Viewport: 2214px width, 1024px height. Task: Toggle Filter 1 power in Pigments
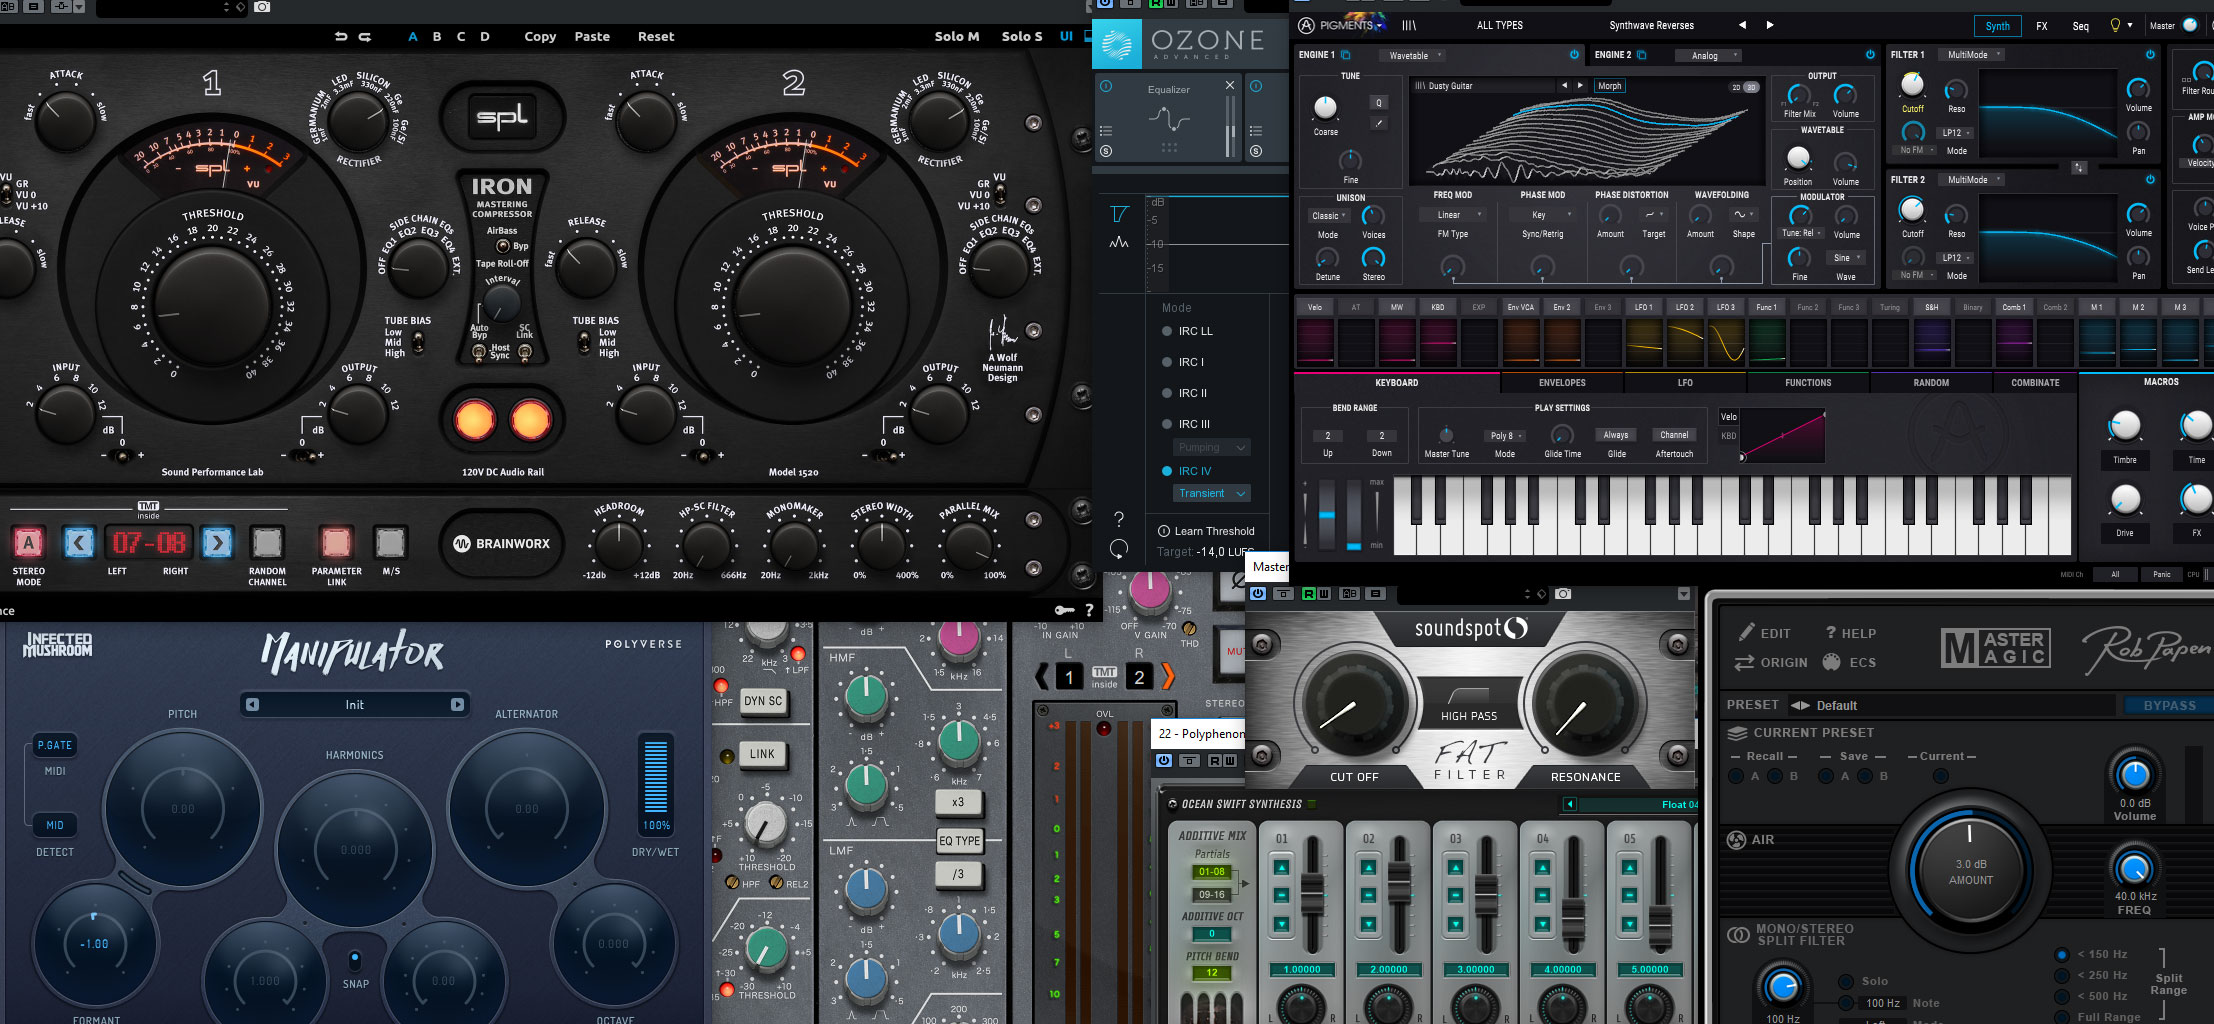pyautogui.click(x=2150, y=55)
